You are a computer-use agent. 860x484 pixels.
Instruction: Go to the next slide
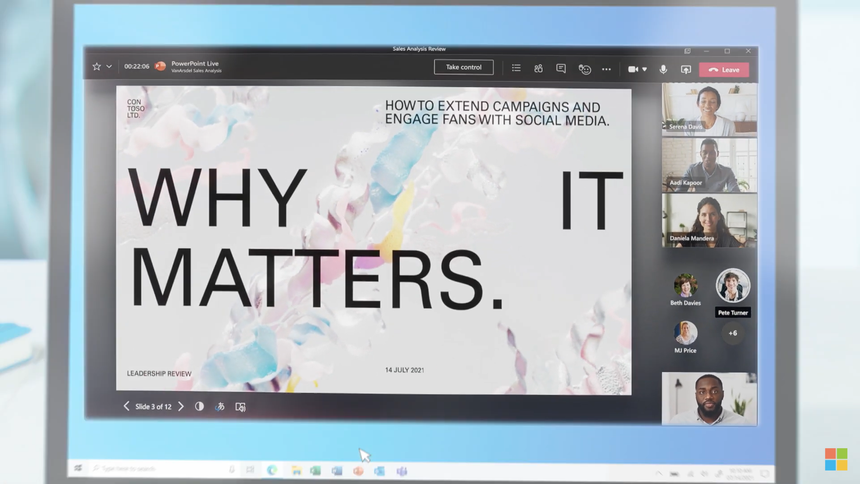181,407
